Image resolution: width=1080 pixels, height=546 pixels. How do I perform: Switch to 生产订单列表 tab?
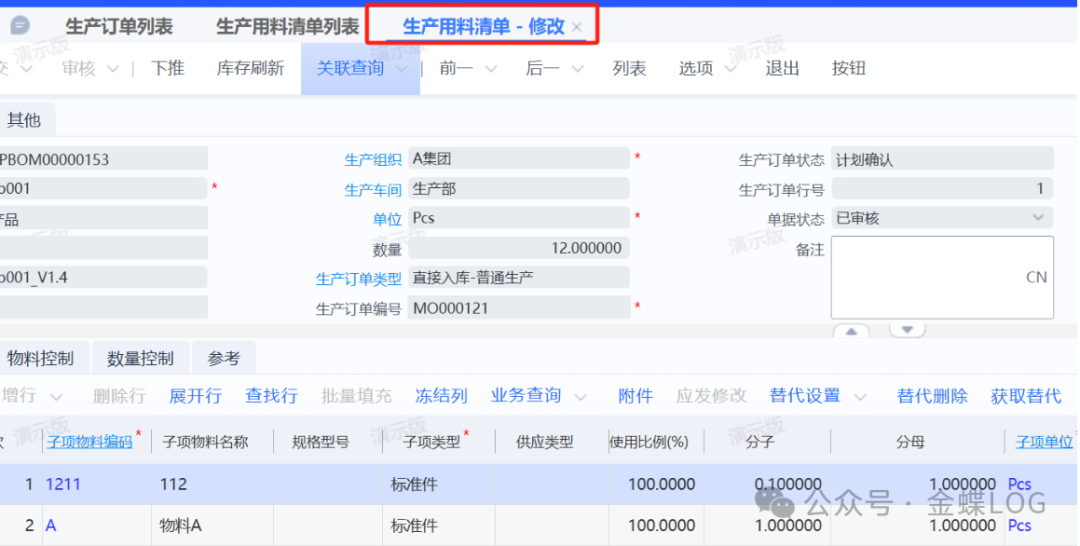(x=118, y=27)
